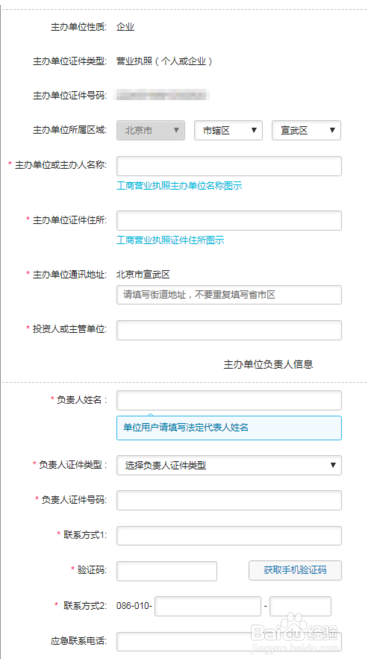The height and width of the screenshot is (666, 368).
Task: Expand the 市辖区 city dropdown
Action: (228, 130)
